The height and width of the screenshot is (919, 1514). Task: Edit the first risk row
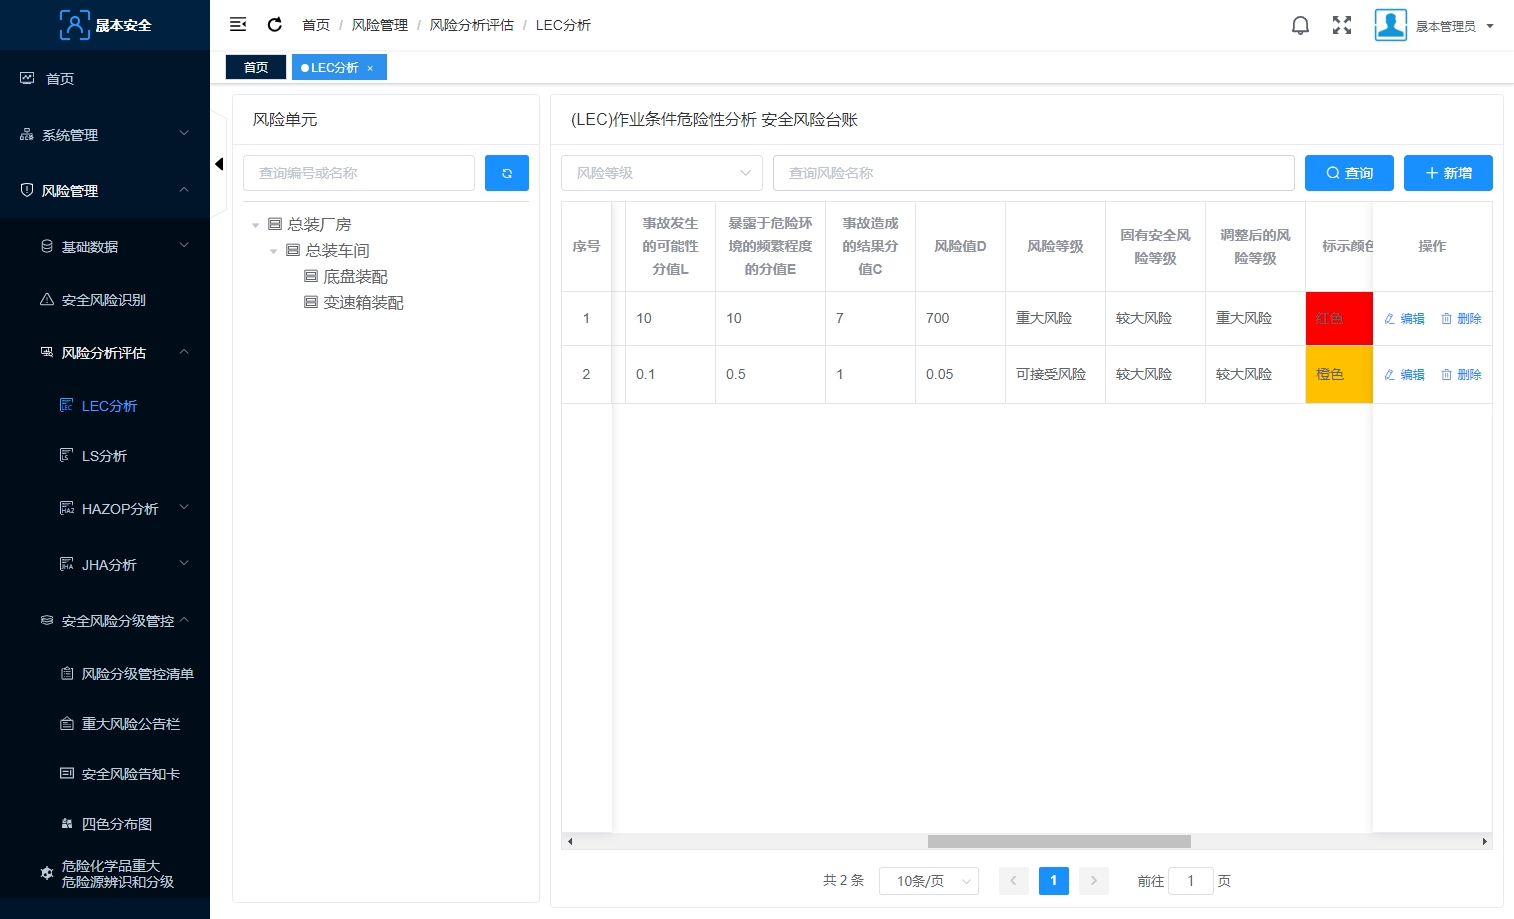pyautogui.click(x=1404, y=319)
